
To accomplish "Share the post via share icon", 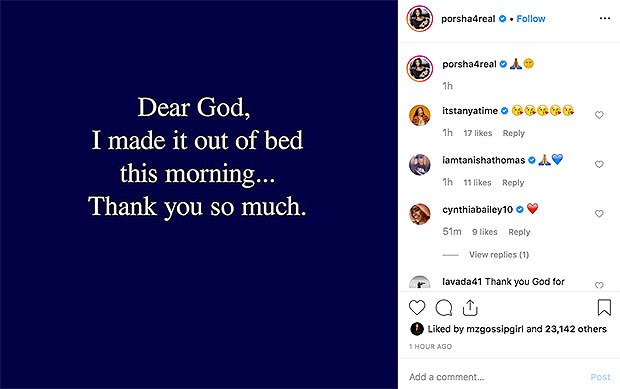I will pos(470,308).
